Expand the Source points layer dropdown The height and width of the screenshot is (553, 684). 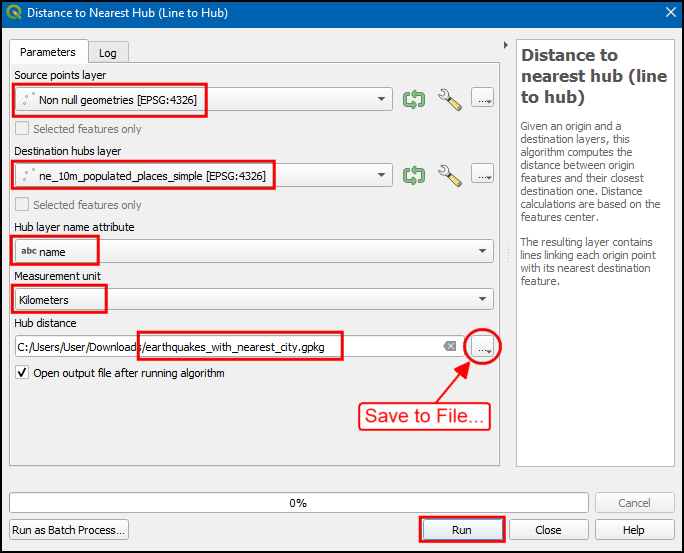tap(384, 99)
